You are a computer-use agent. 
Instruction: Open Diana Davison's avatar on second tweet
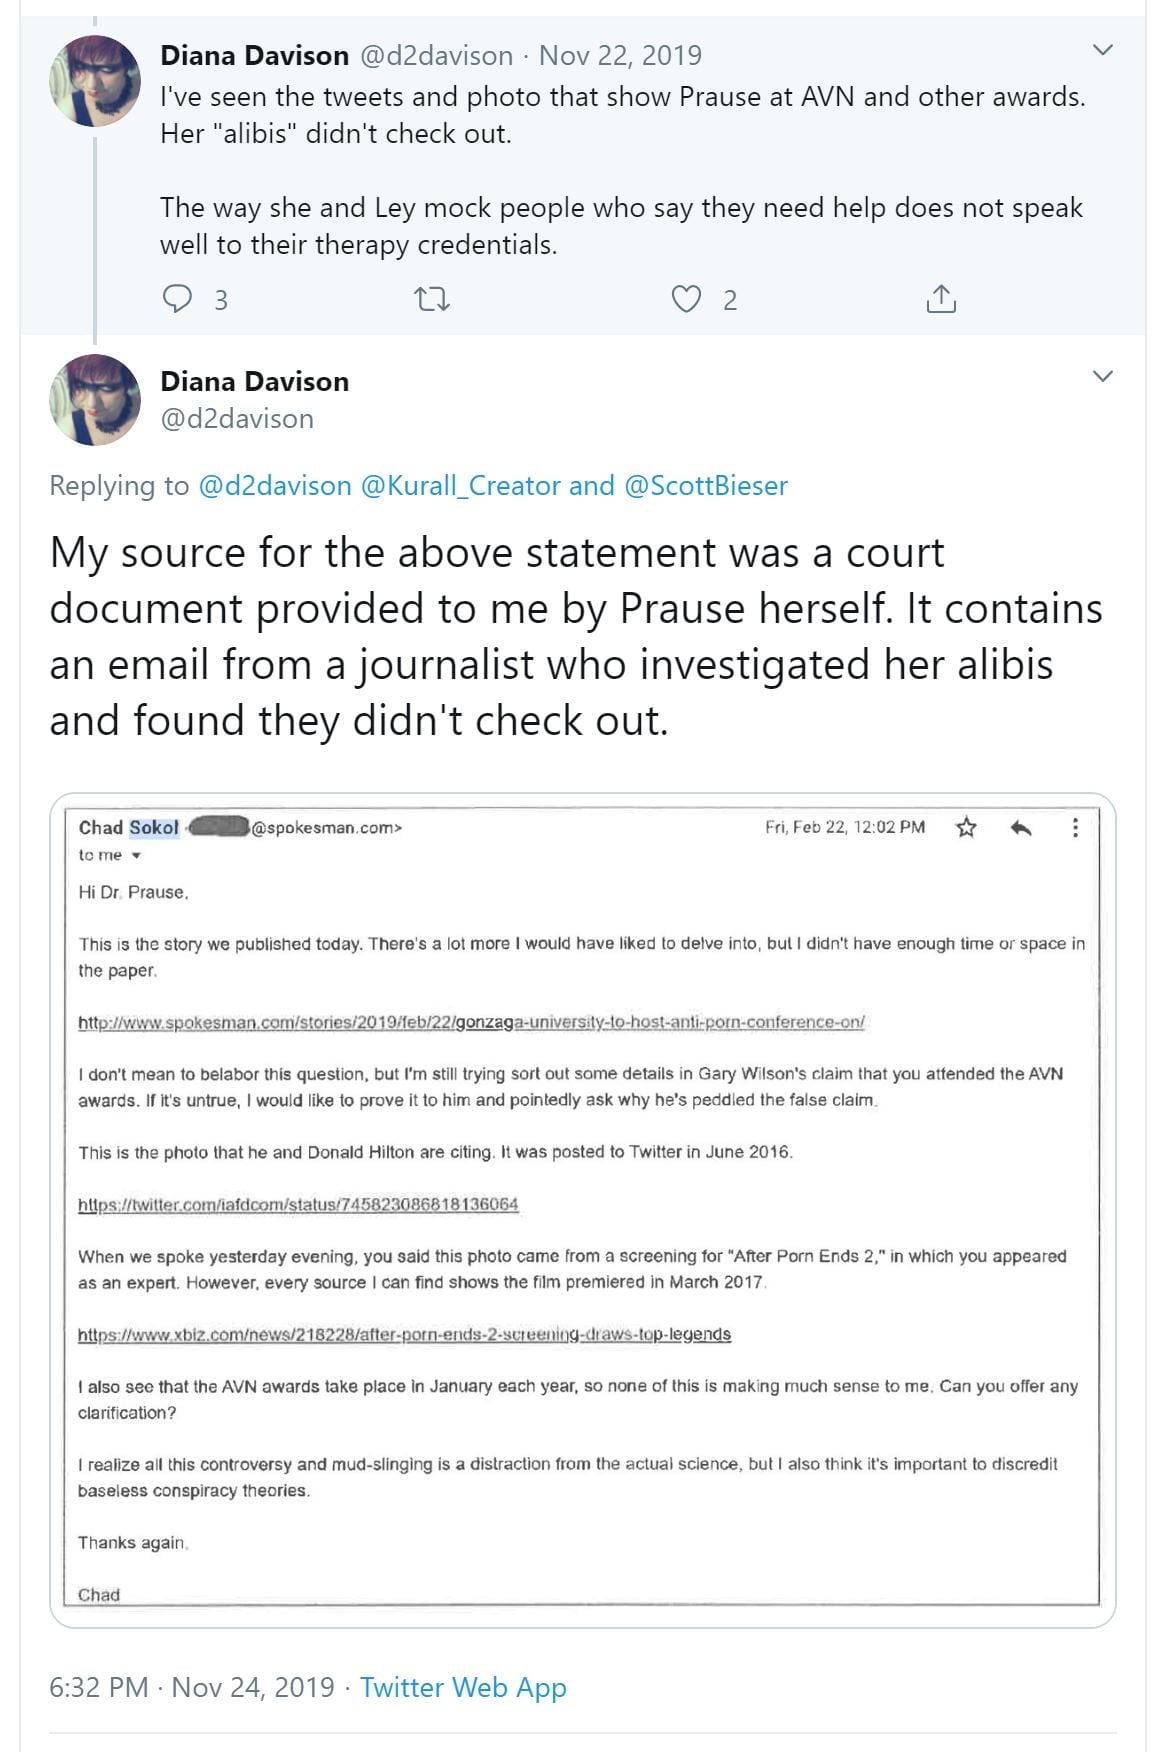95,399
